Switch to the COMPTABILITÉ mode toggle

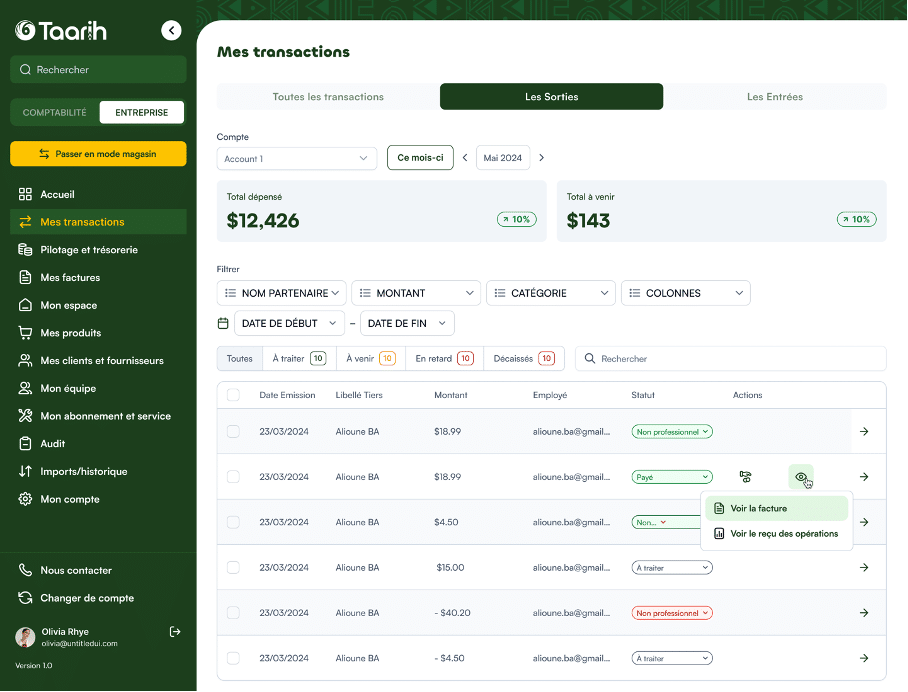point(55,113)
